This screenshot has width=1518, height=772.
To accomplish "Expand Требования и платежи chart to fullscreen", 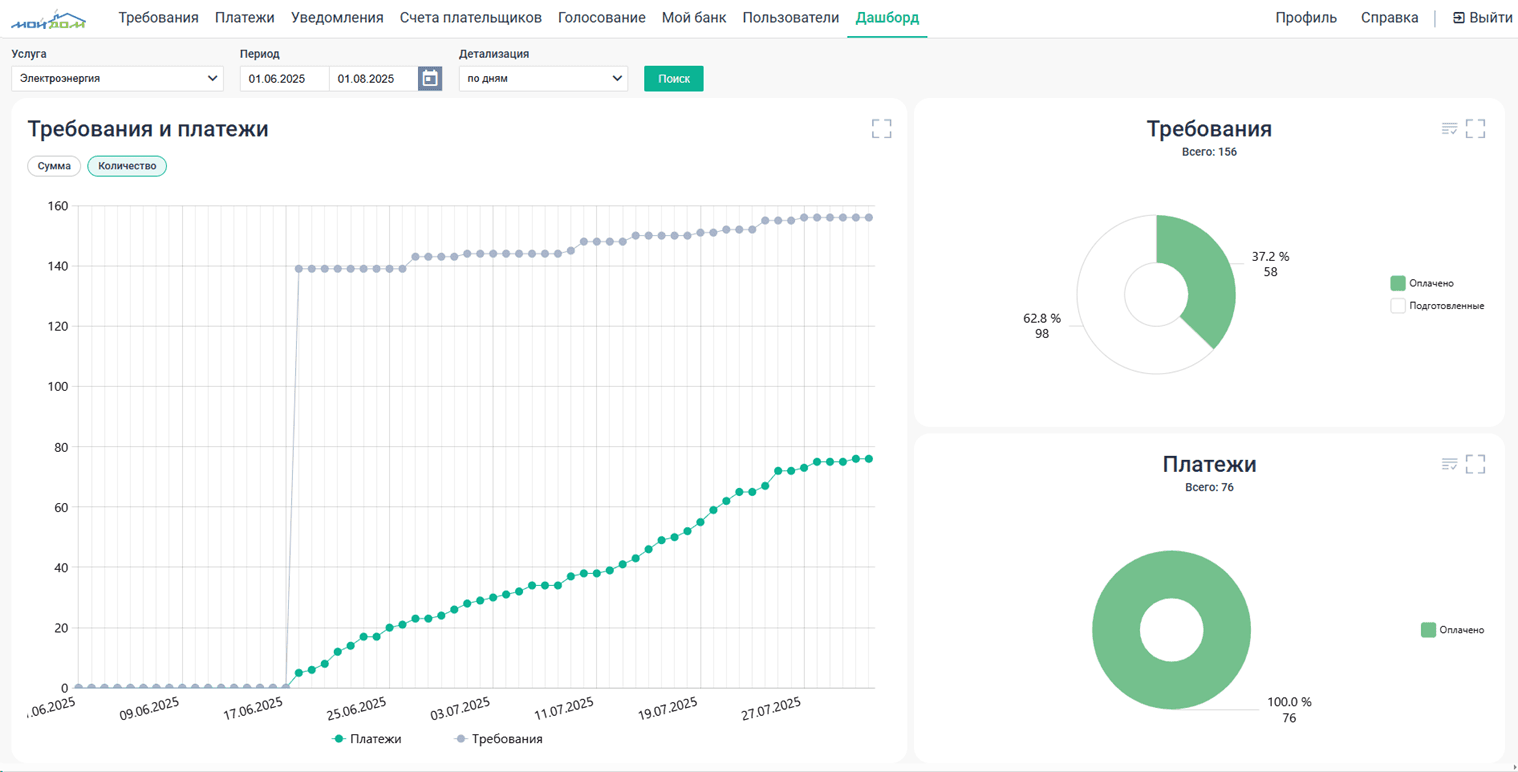I will pos(881,129).
